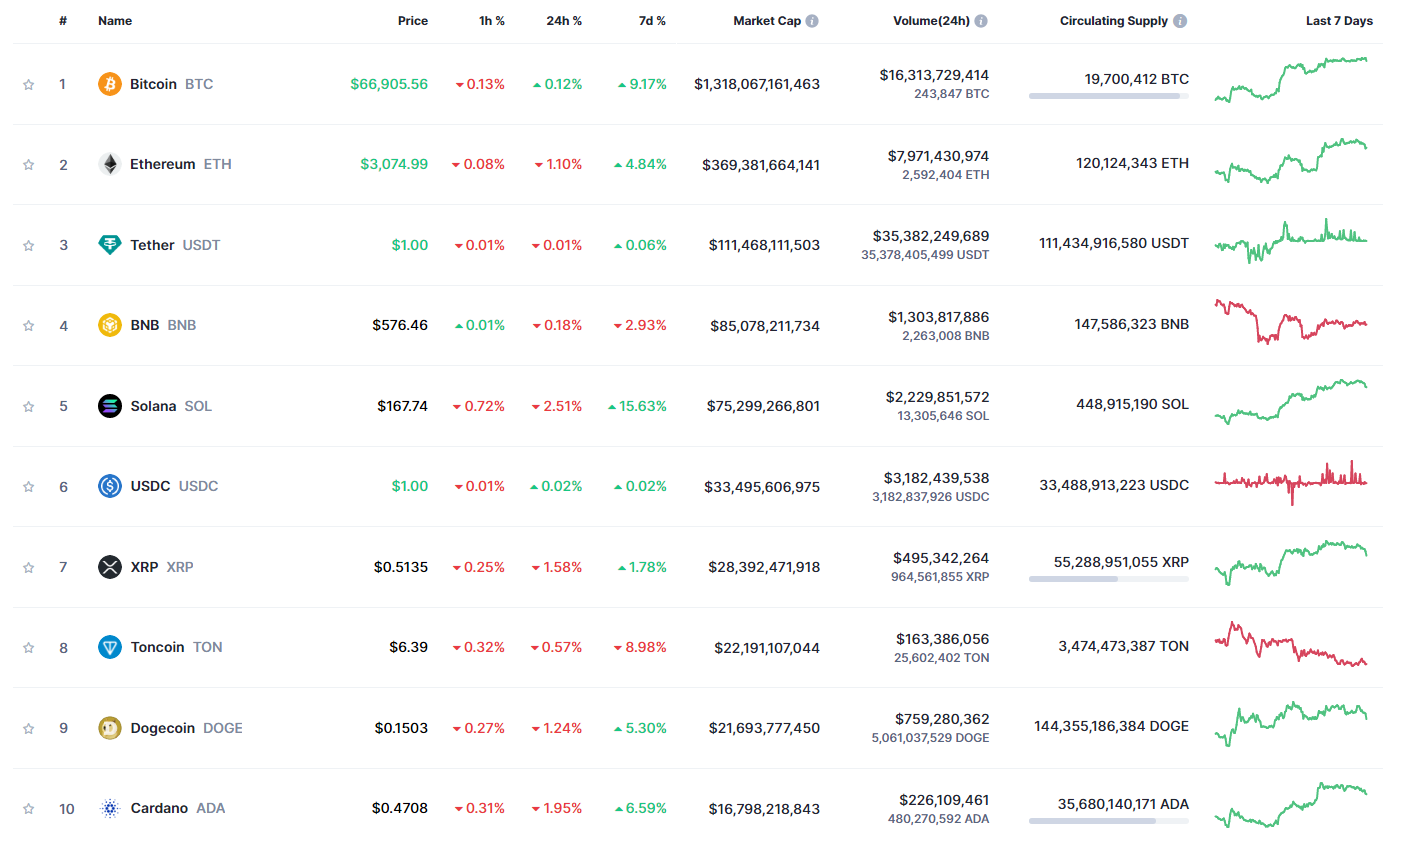Open BNB's red 7-day sparkline chart
The image size is (1401, 847).
click(x=1291, y=321)
